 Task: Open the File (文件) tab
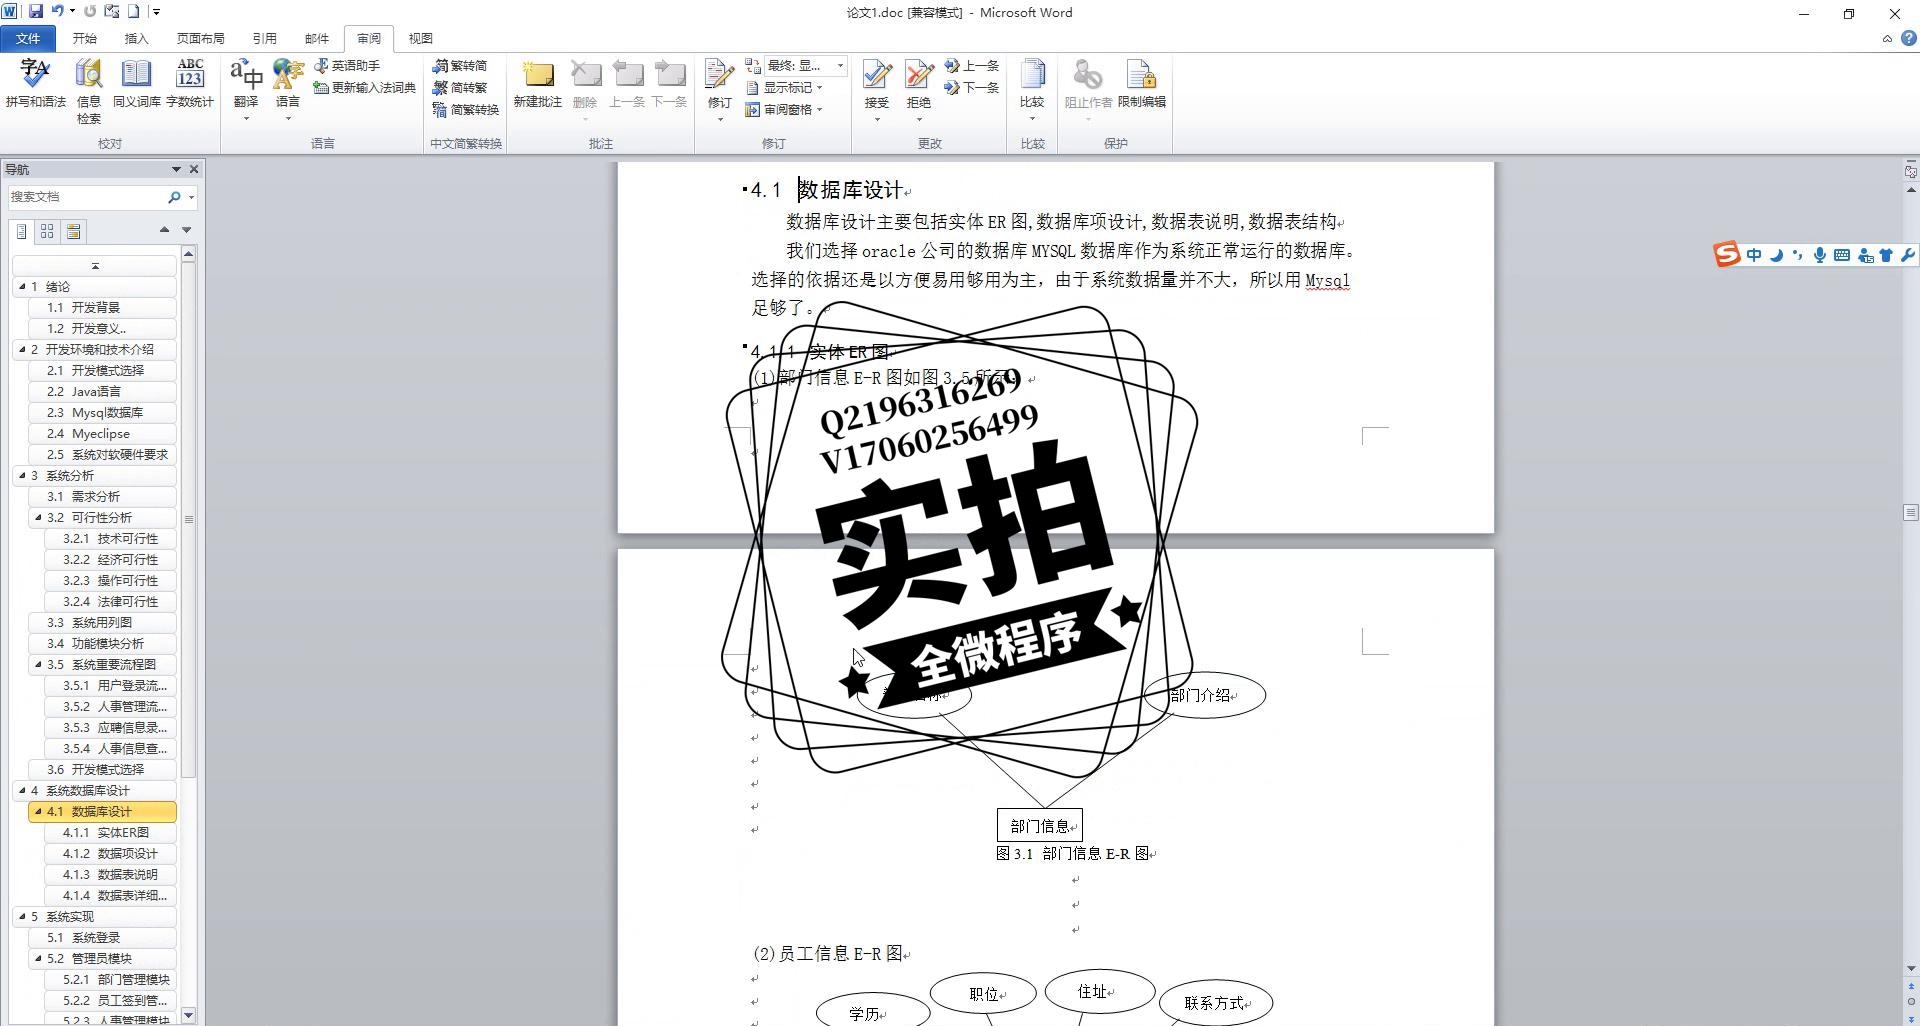pyautogui.click(x=28, y=38)
